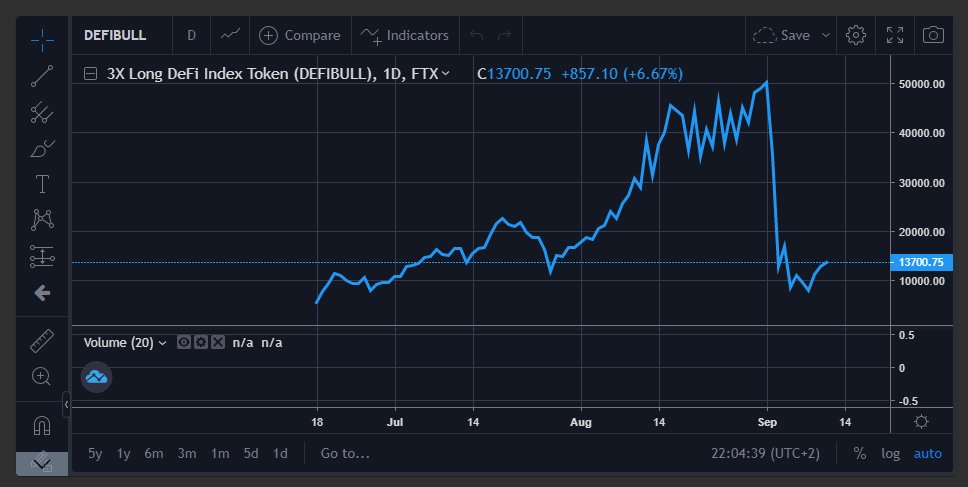This screenshot has height=487, width=968.
Task: Select the text annotation tool
Action: [42, 184]
